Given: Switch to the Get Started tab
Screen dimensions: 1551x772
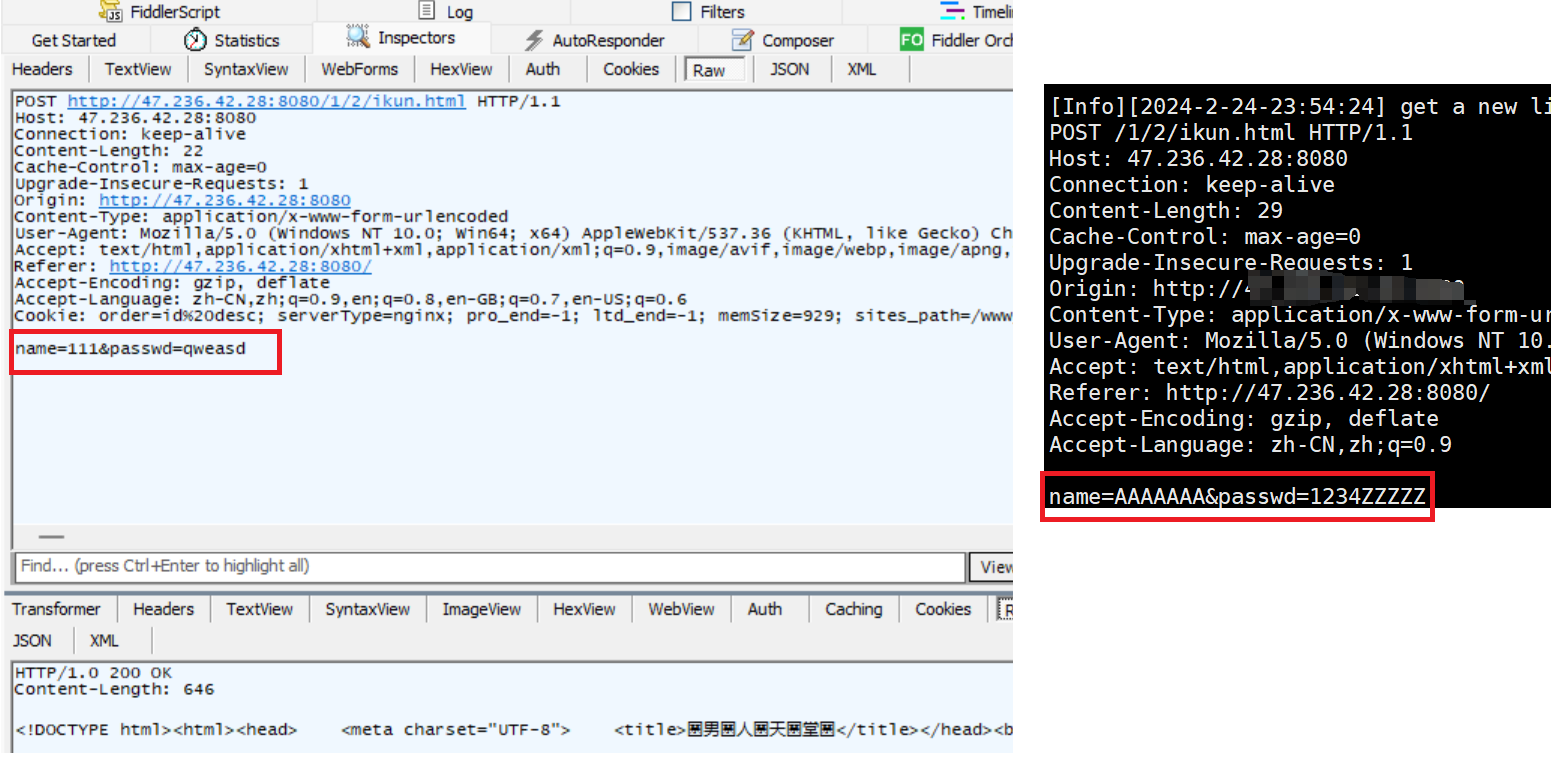Looking at the screenshot, I should (x=74, y=41).
